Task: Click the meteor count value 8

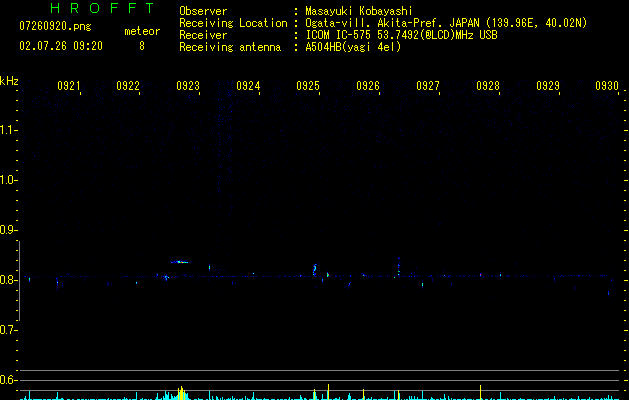Action: (x=142, y=46)
